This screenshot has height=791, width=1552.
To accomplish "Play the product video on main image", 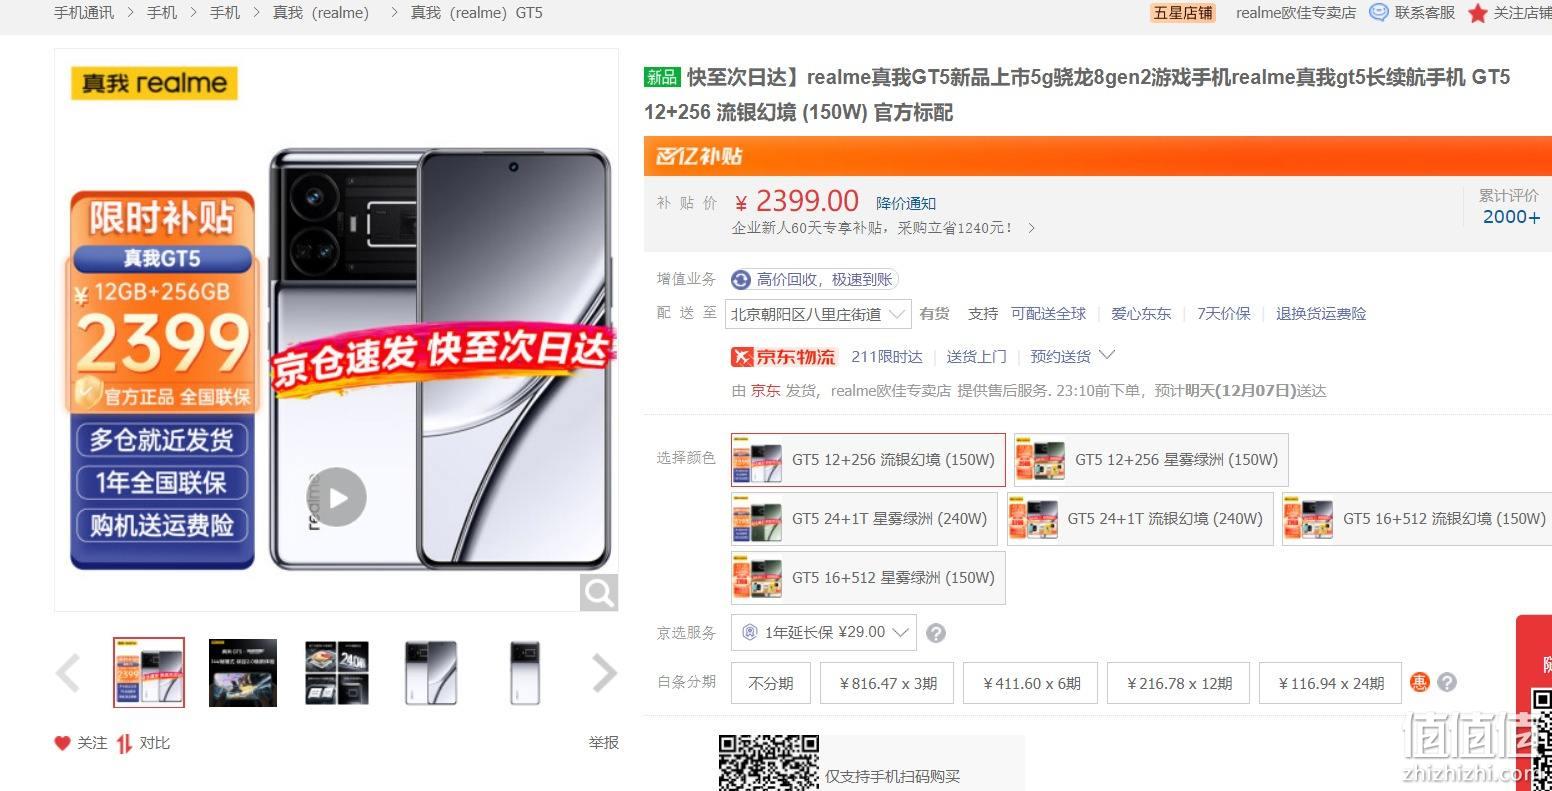I will pos(337,497).
